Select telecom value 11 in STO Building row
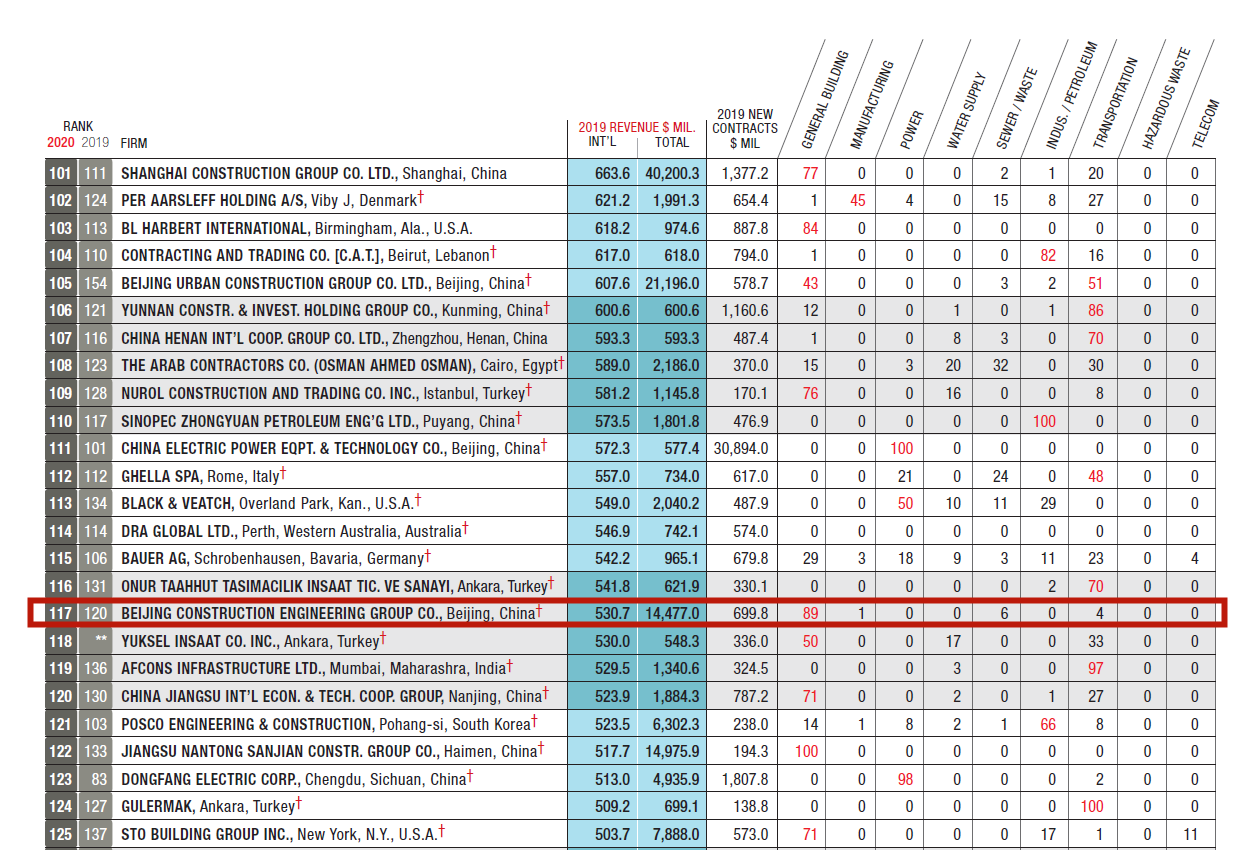The height and width of the screenshot is (850, 1255). tap(1190, 834)
